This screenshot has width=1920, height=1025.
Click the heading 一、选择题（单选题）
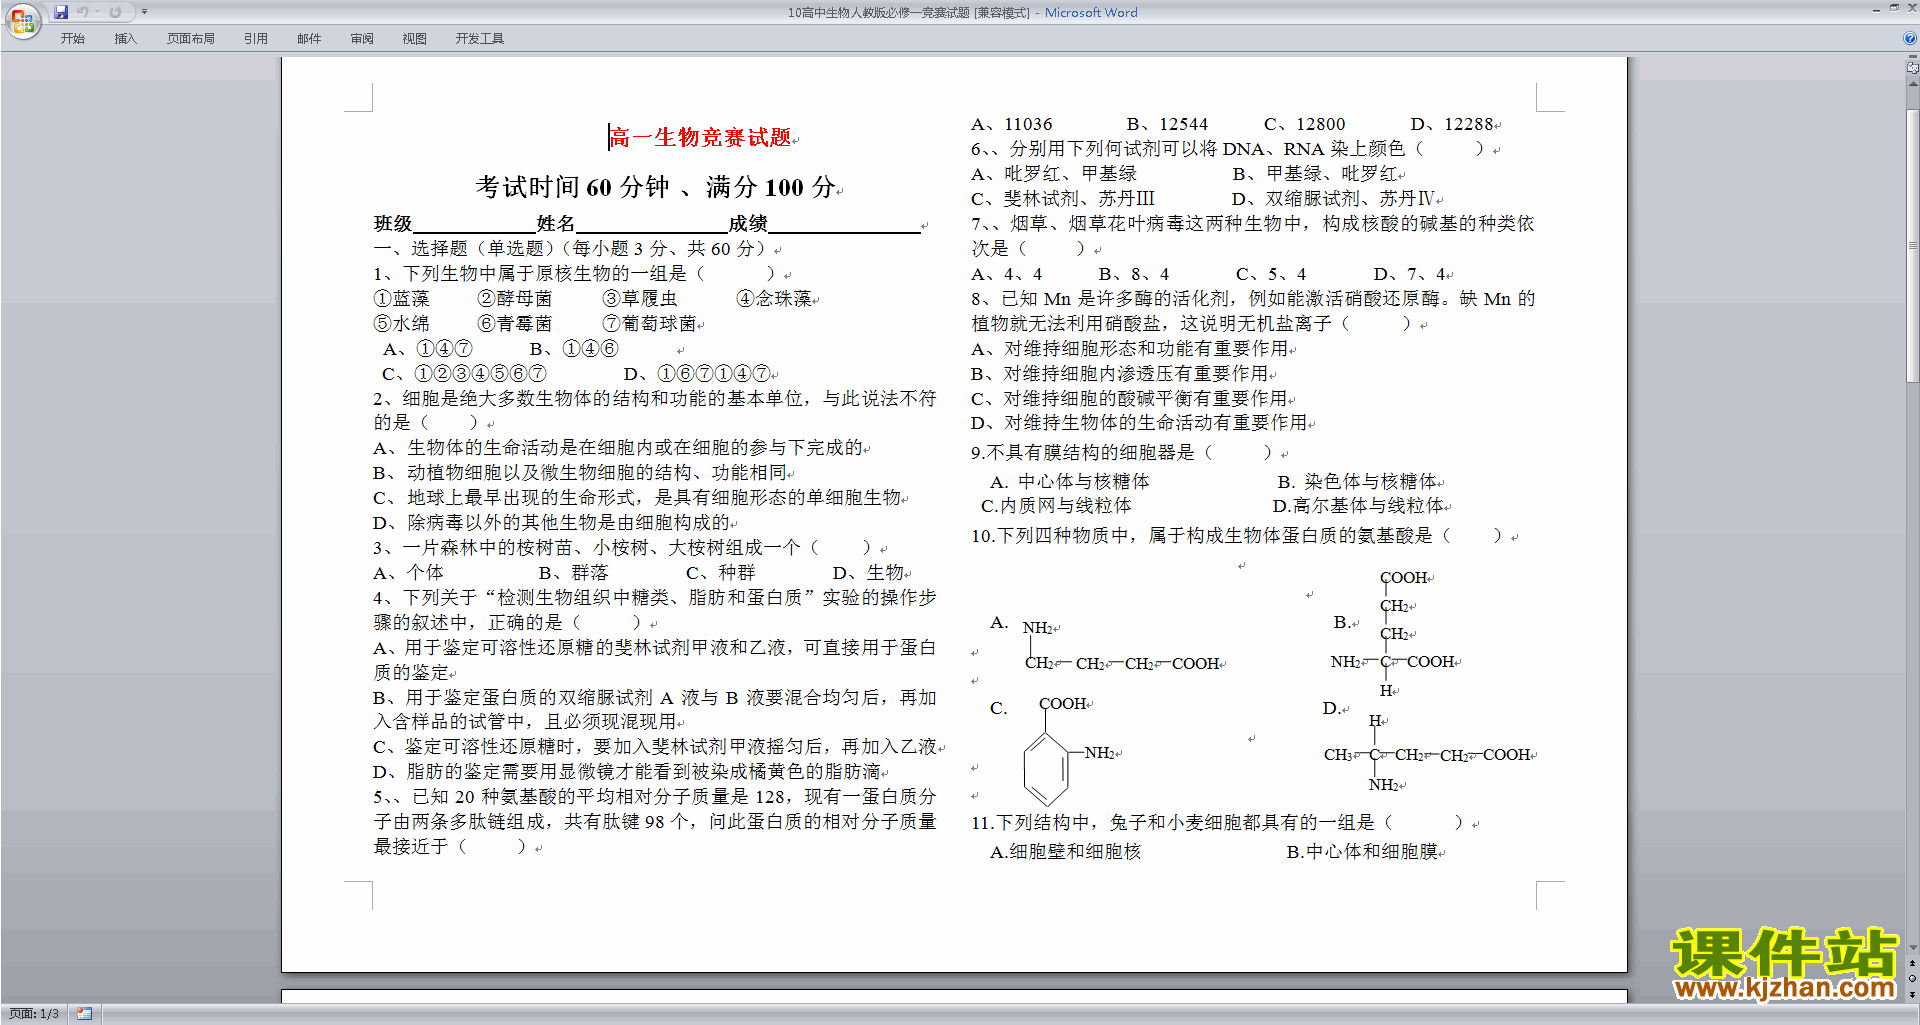coord(462,248)
